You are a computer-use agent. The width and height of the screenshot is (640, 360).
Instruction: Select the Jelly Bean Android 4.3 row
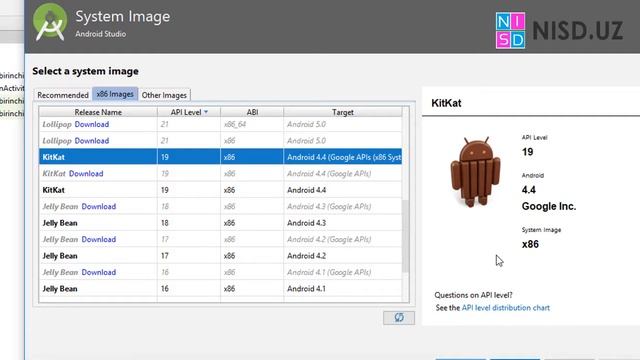pyautogui.click(x=220, y=223)
